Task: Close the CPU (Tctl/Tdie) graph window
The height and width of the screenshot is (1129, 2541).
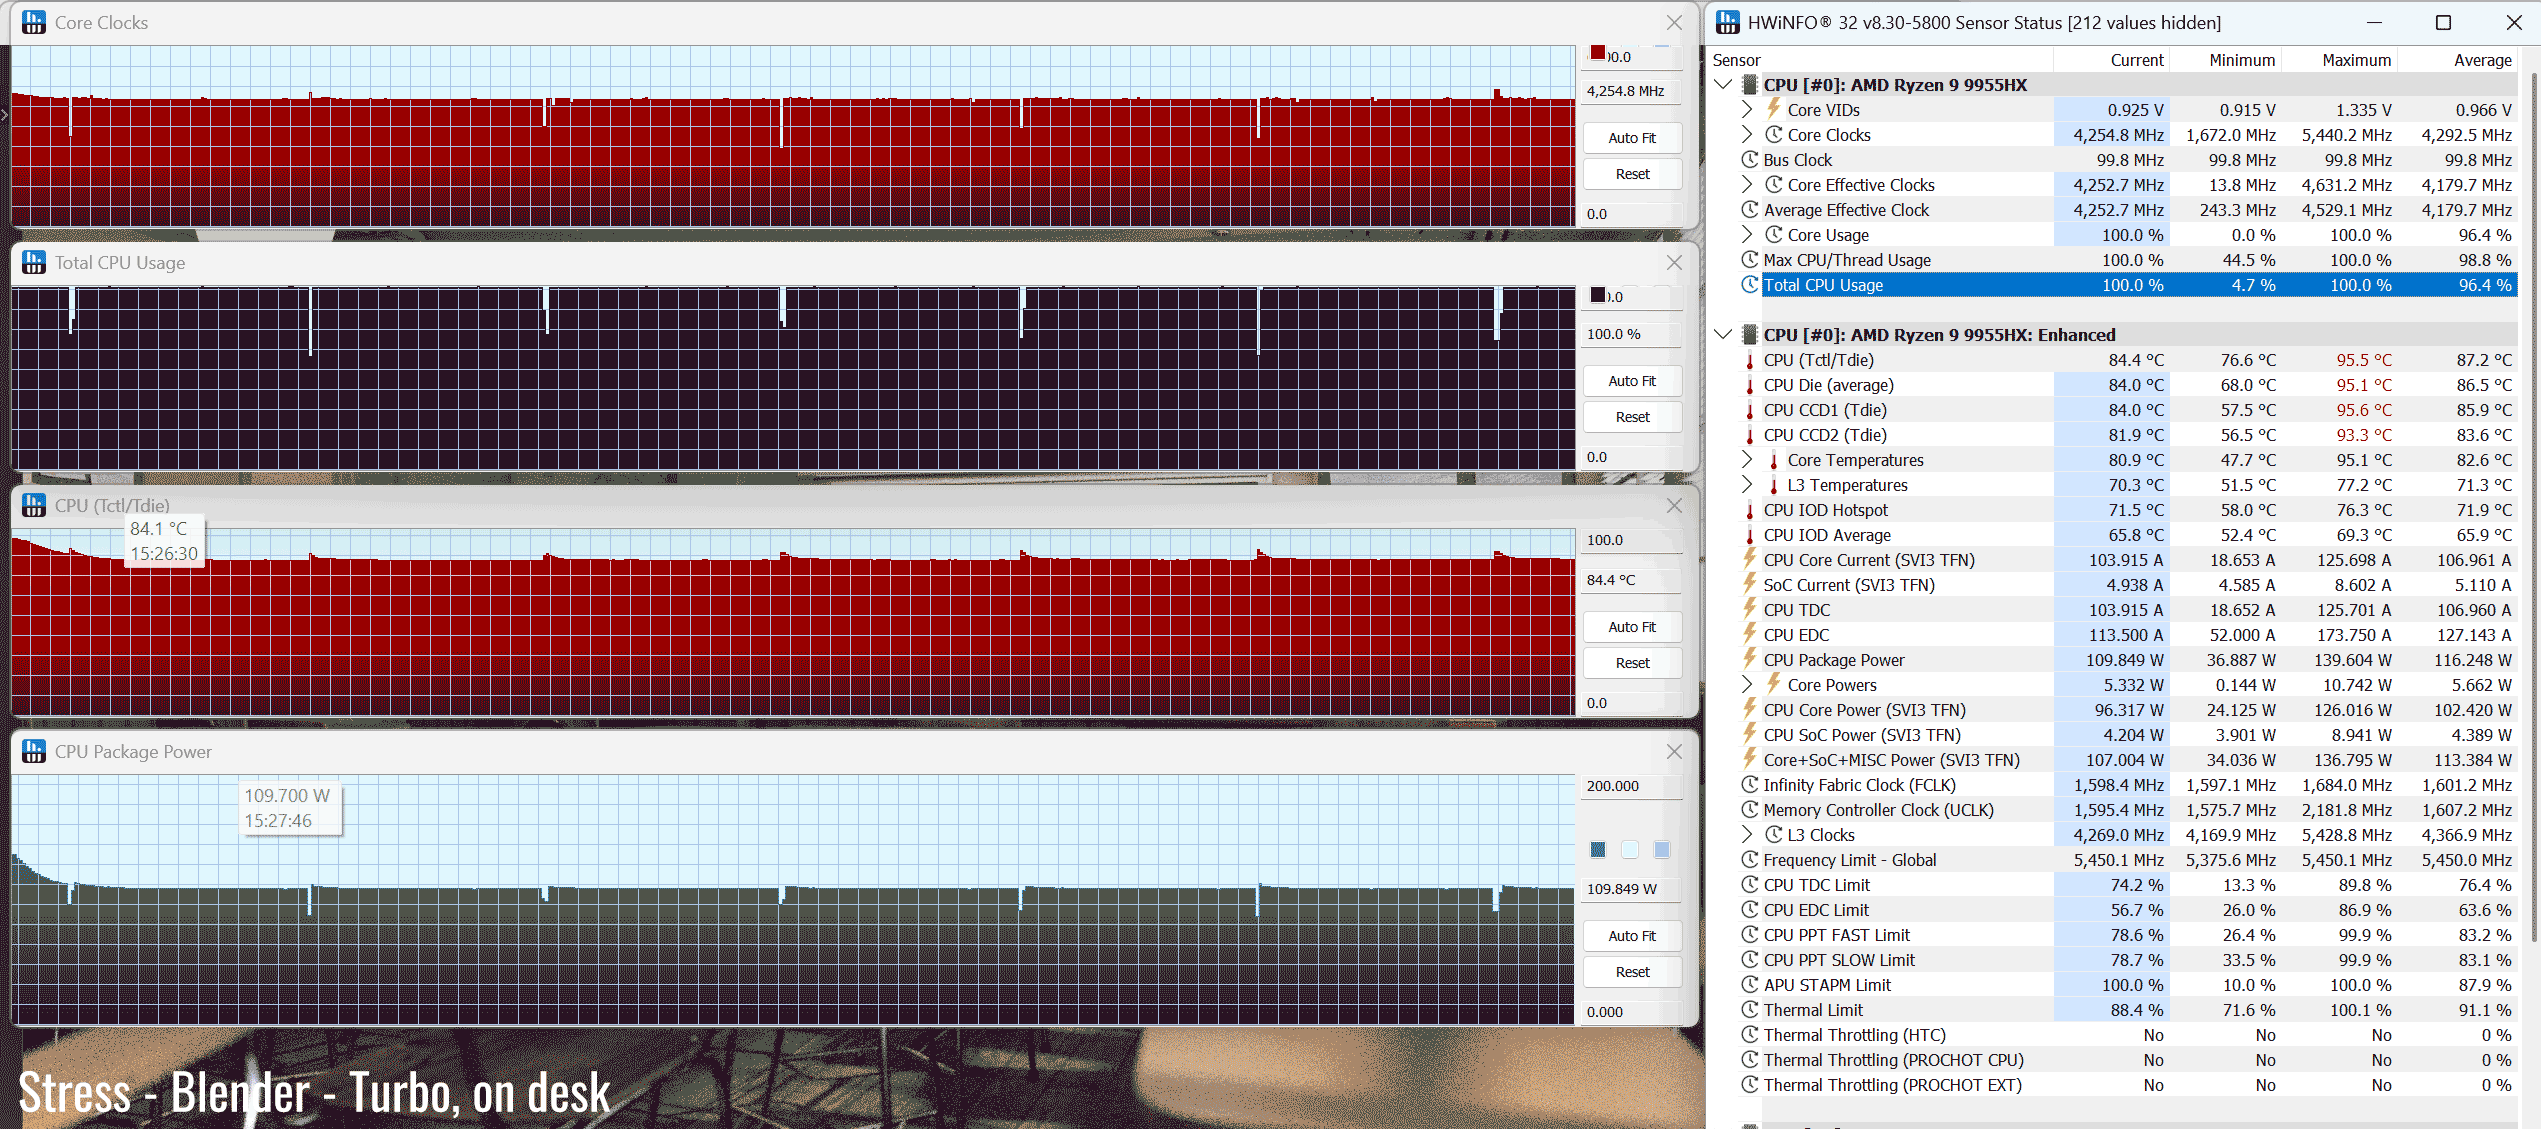Action: 1674,506
